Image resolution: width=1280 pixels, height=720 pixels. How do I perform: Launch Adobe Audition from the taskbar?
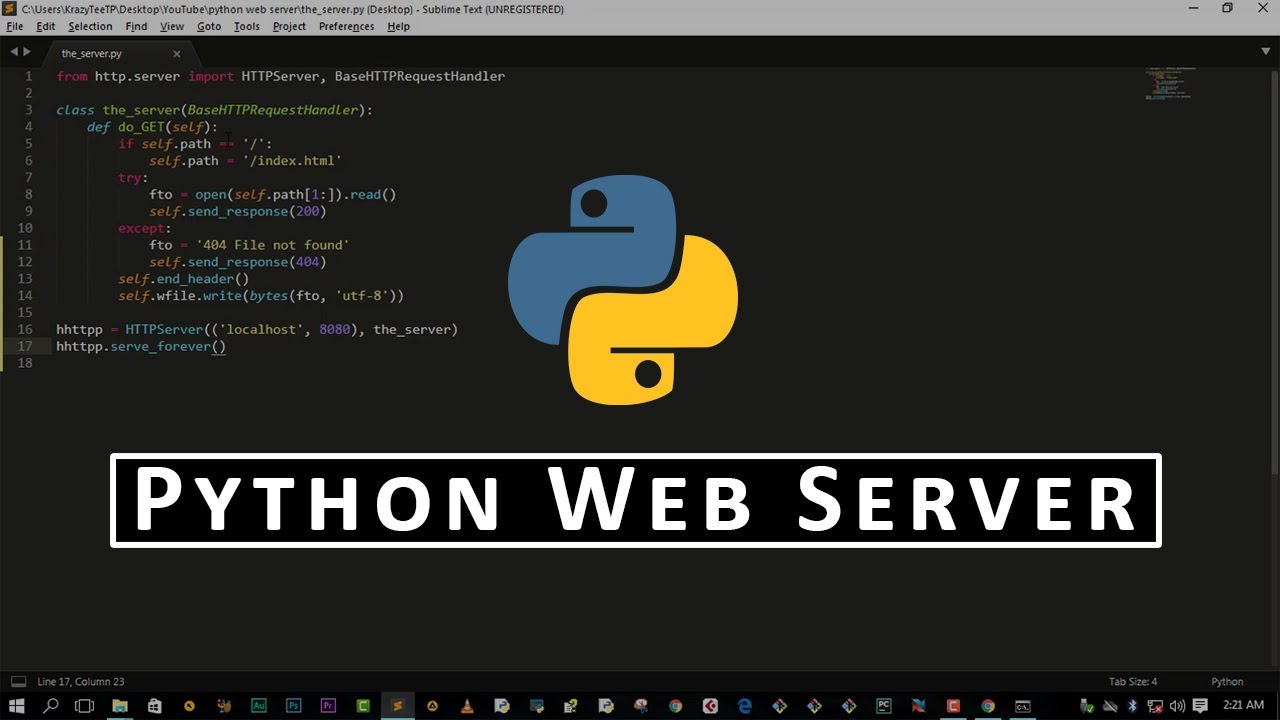pos(259,706)
